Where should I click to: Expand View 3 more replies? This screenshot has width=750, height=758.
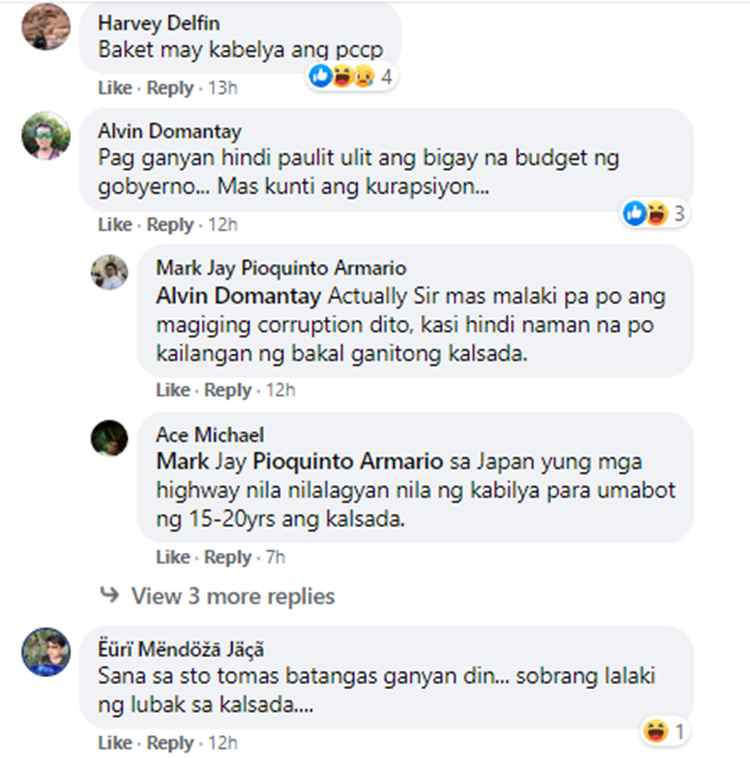tap(233, 596)
